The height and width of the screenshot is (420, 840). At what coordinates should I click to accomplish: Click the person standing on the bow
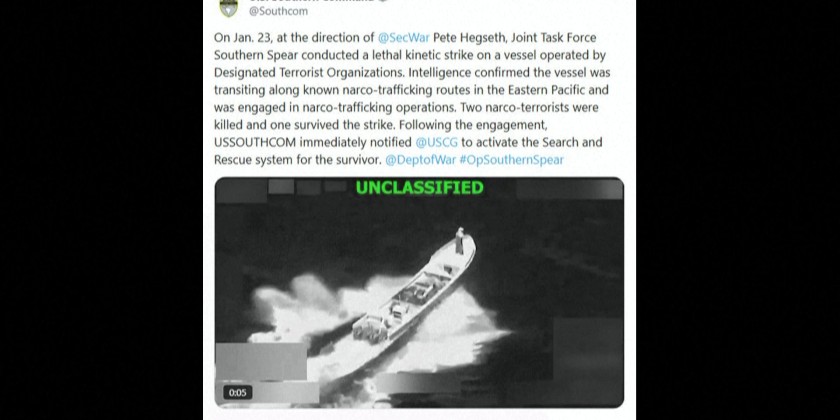tap(459, 240)
